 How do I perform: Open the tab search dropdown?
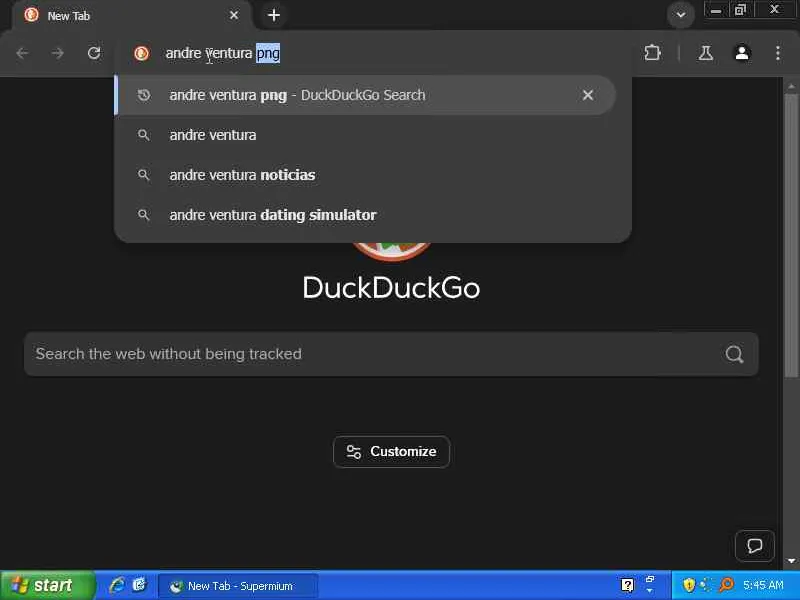(x=681, y=15)
